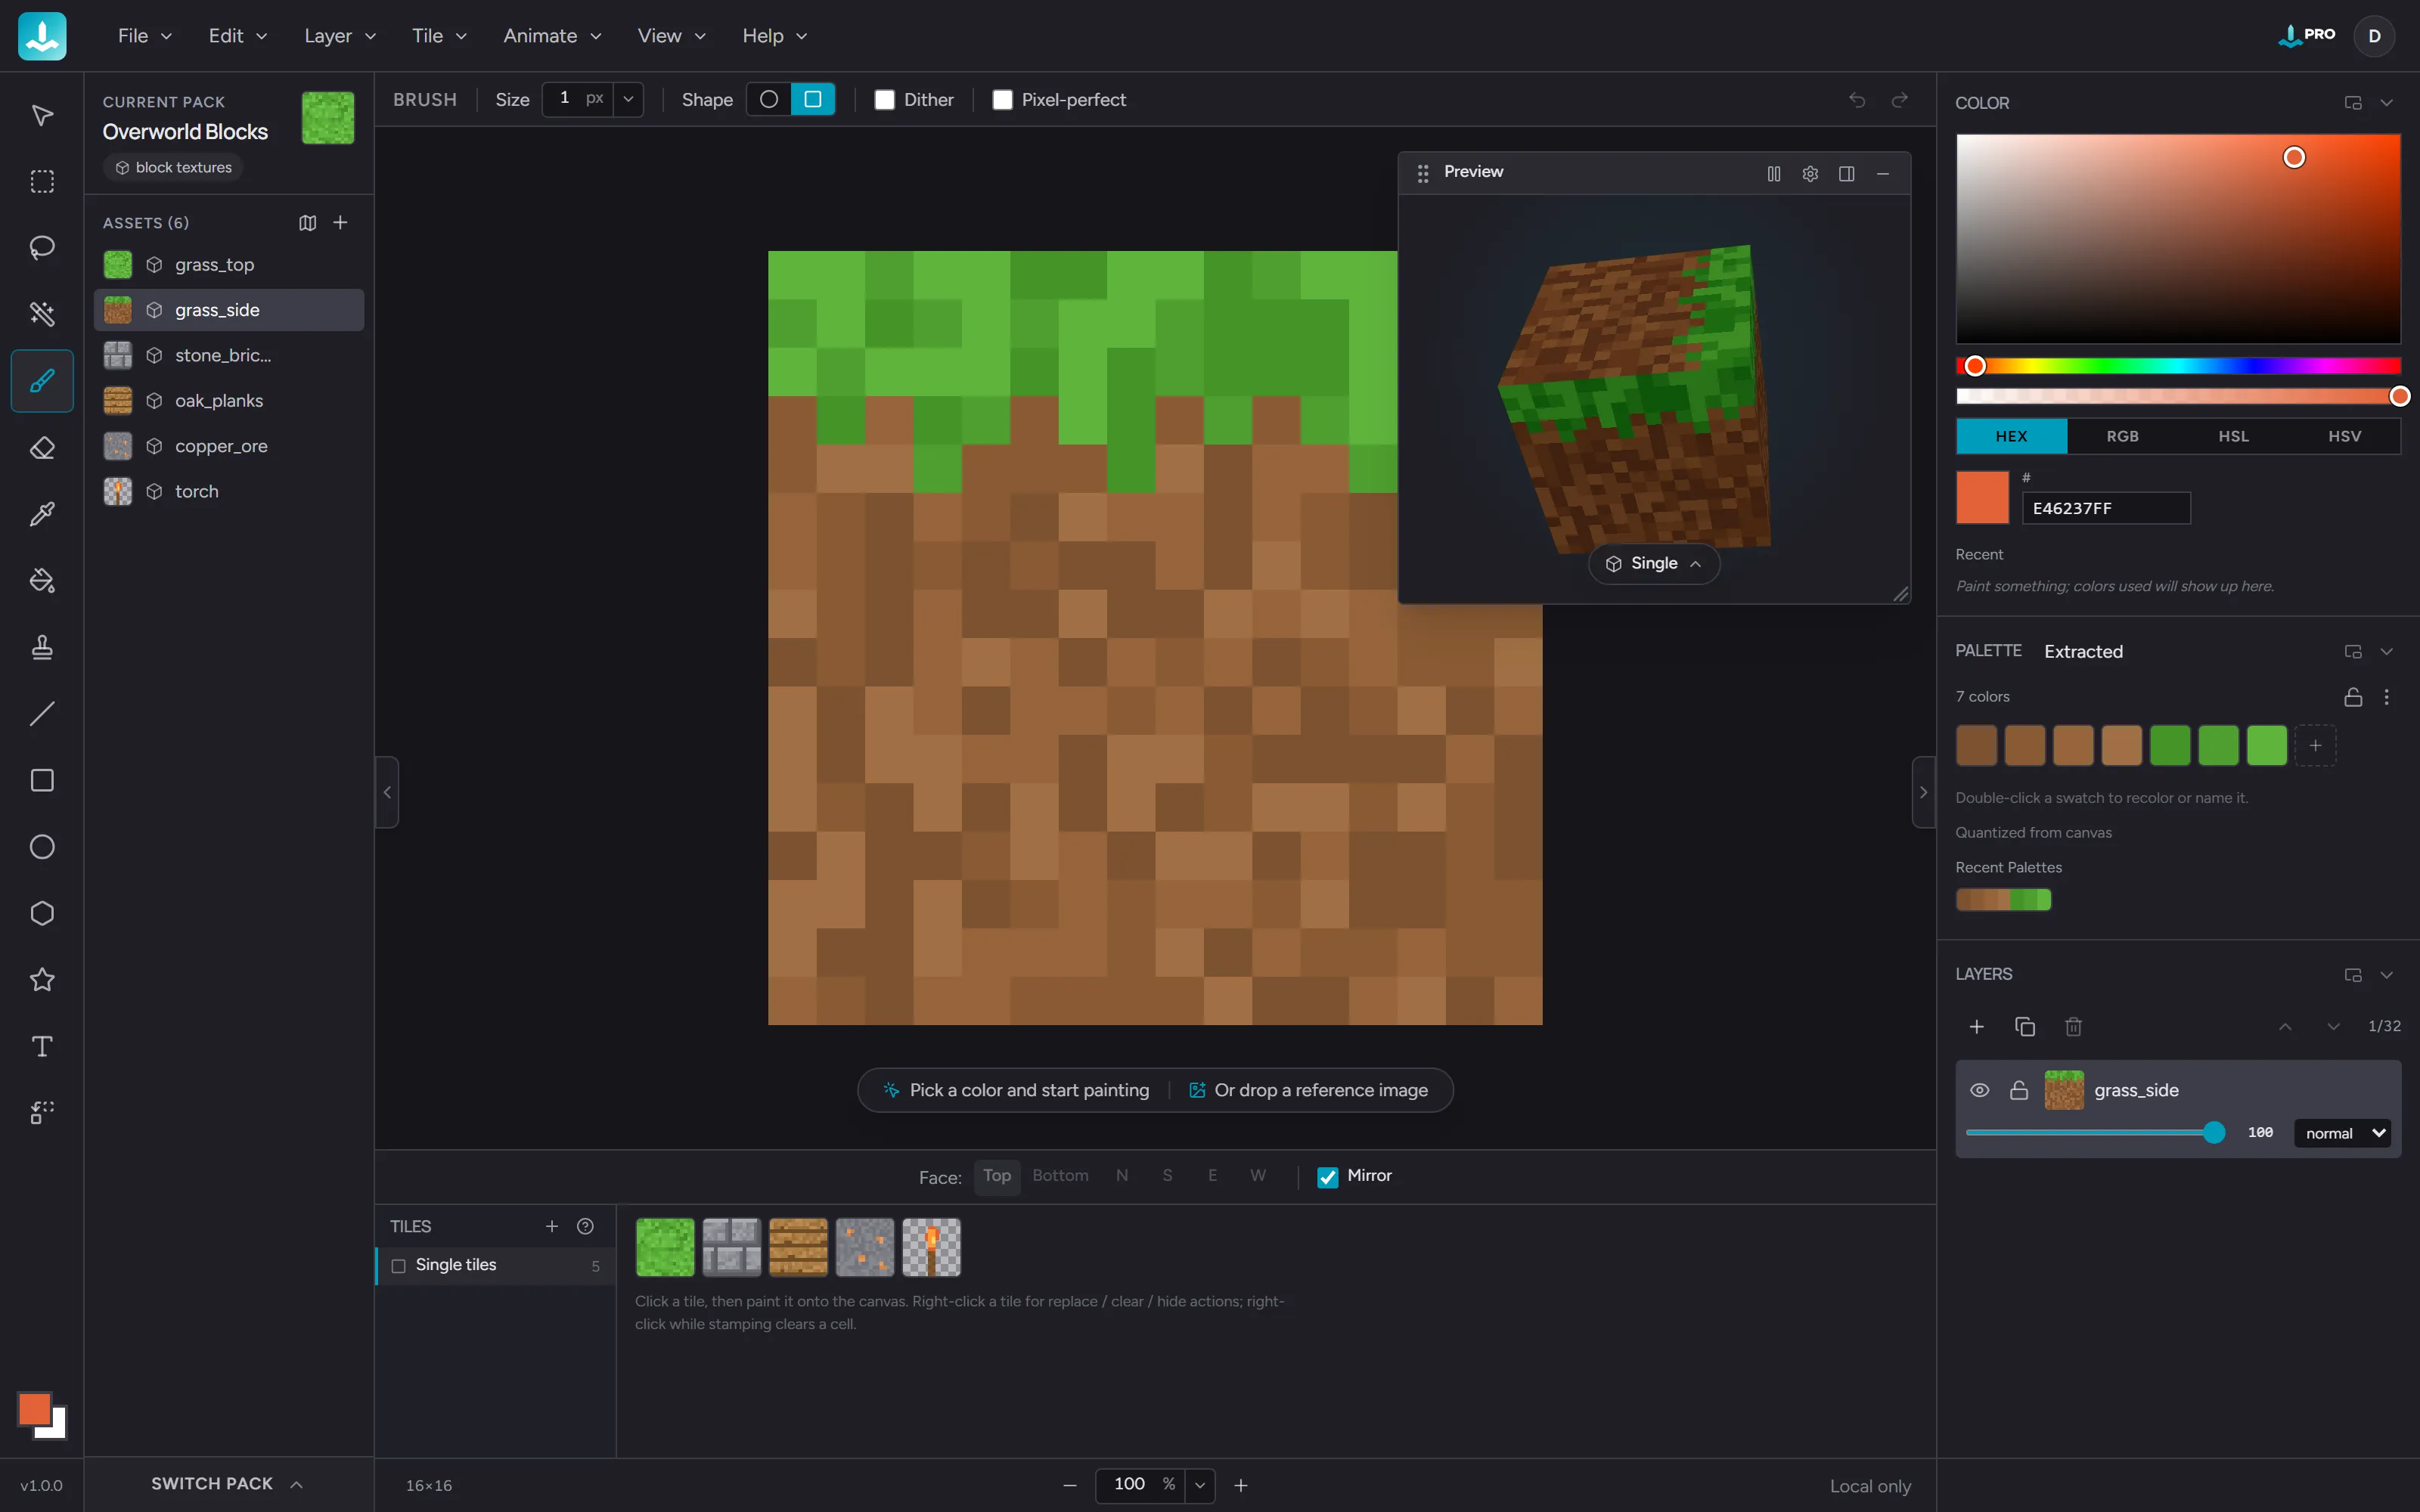Click the hue slider bar
This screenshot has width=2420, height=1512.
click(x=2178, y=366)
